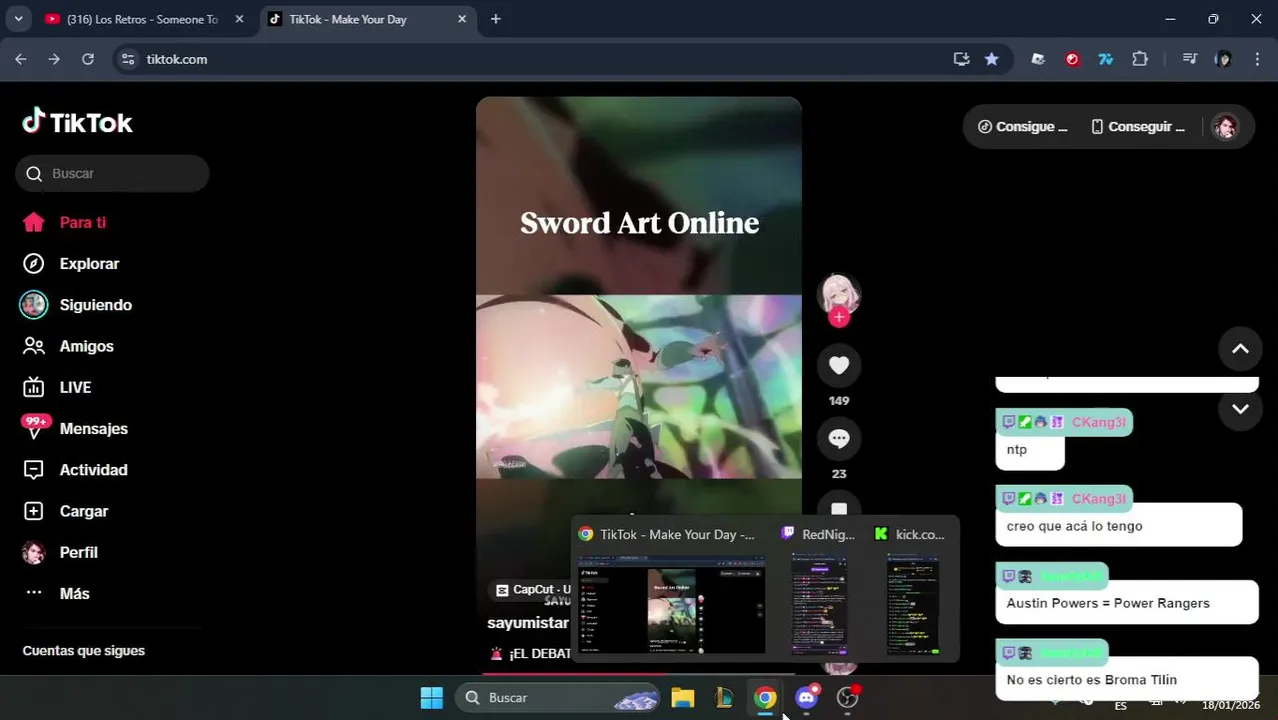Switch to the Los Retros YouTube tab
The width and height of the screenshot is (1278, 720).
141,19
